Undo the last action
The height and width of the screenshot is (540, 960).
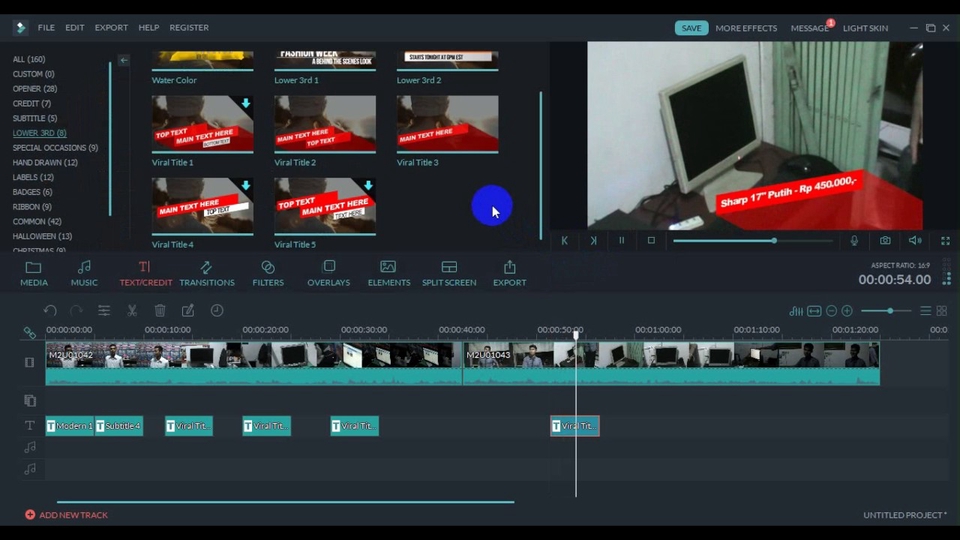tap(50, 310)
